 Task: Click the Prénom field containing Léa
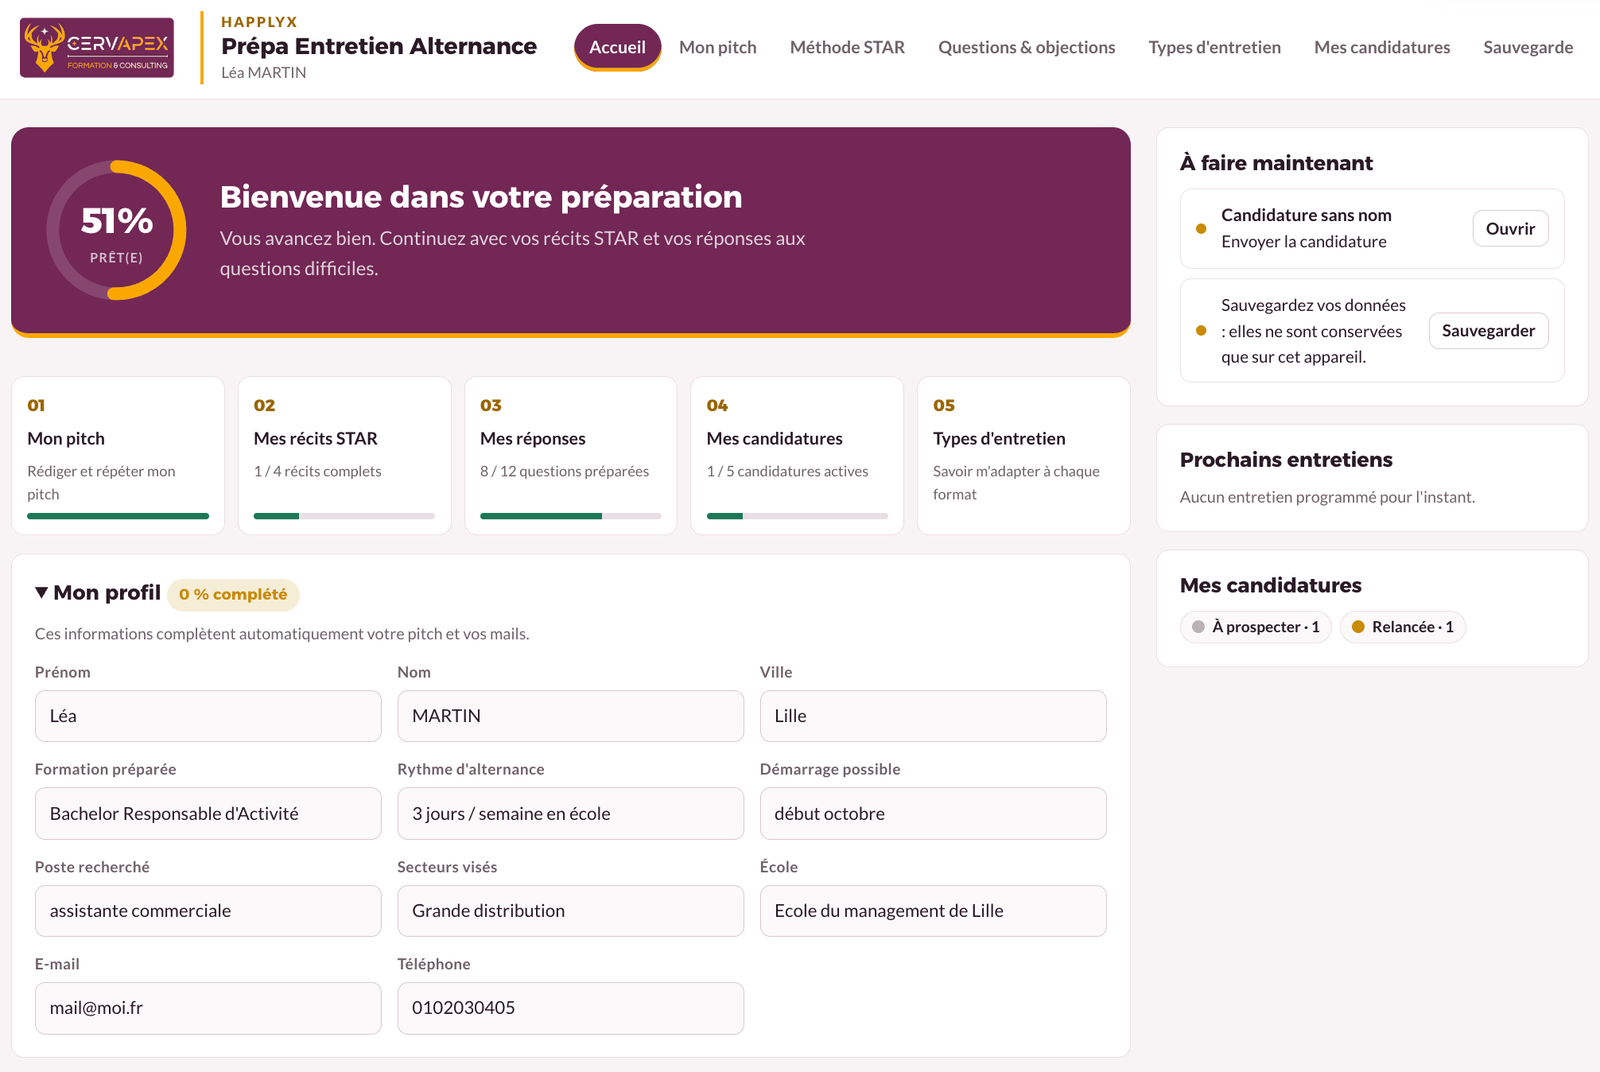[208, 716]
